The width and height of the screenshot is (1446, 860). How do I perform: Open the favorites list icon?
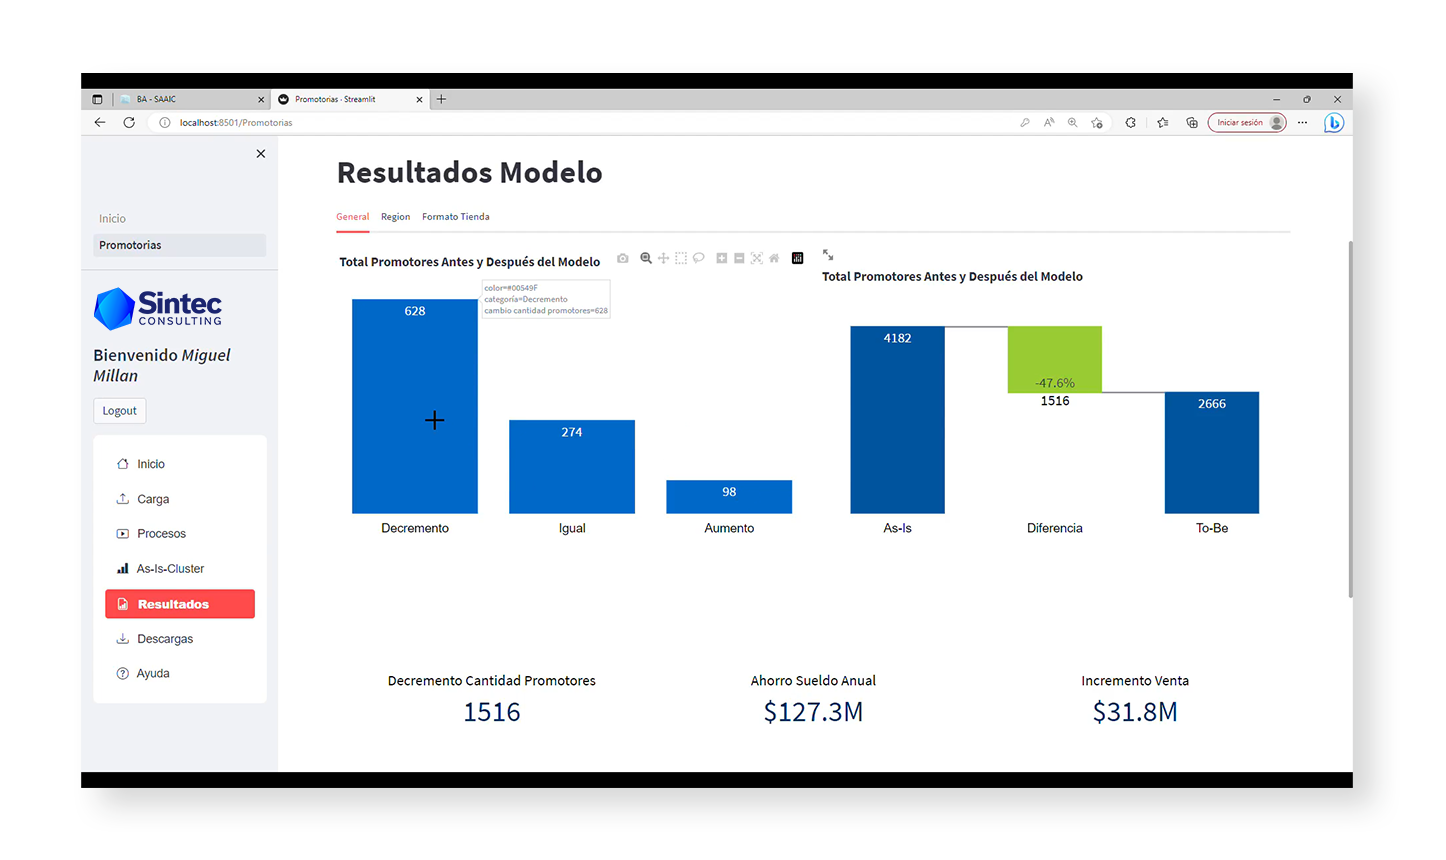coord(1162,122)
